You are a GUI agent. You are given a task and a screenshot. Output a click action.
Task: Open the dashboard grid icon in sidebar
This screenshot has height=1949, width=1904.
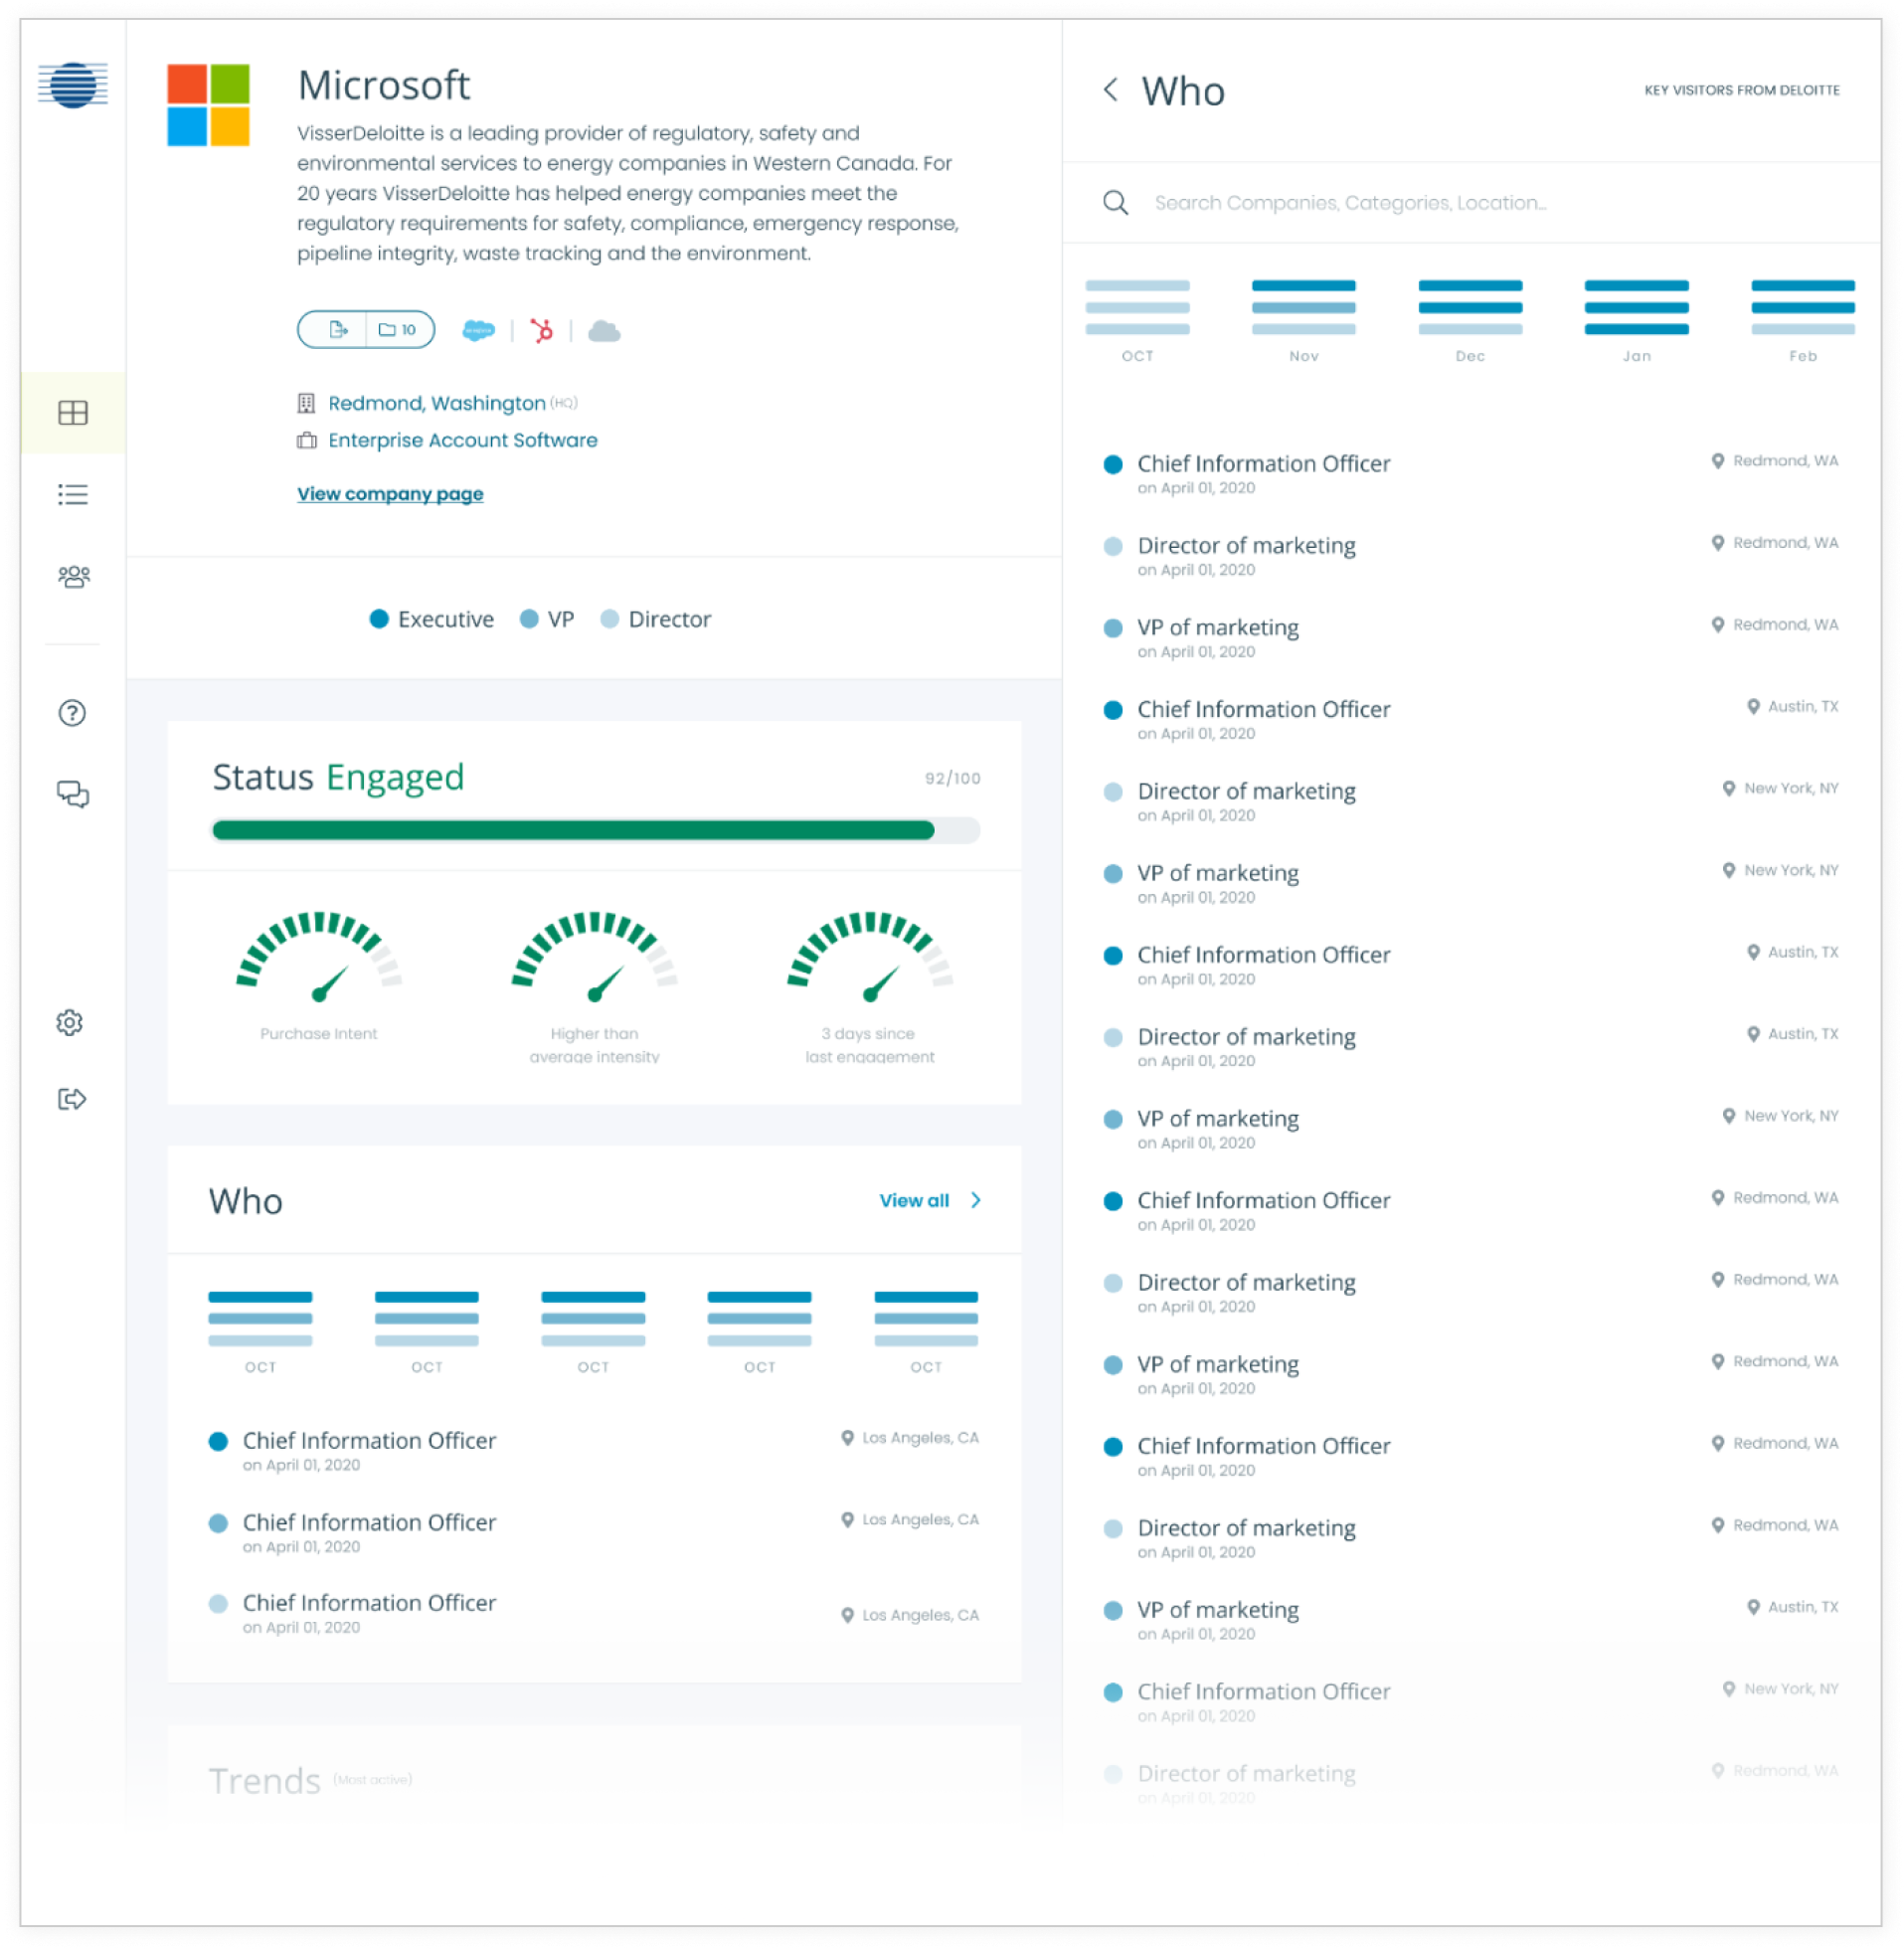(x=73, y=413)
